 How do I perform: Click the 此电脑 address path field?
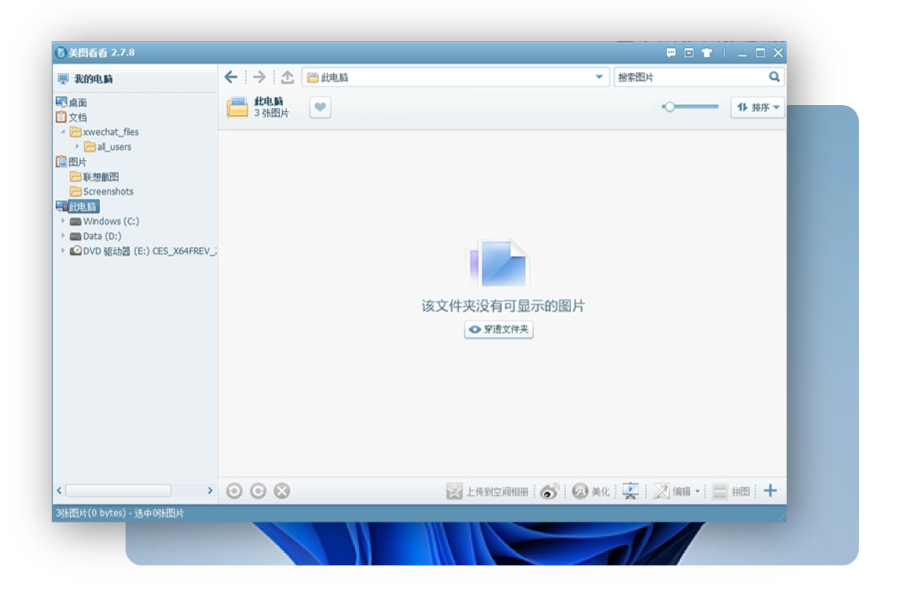455,77
